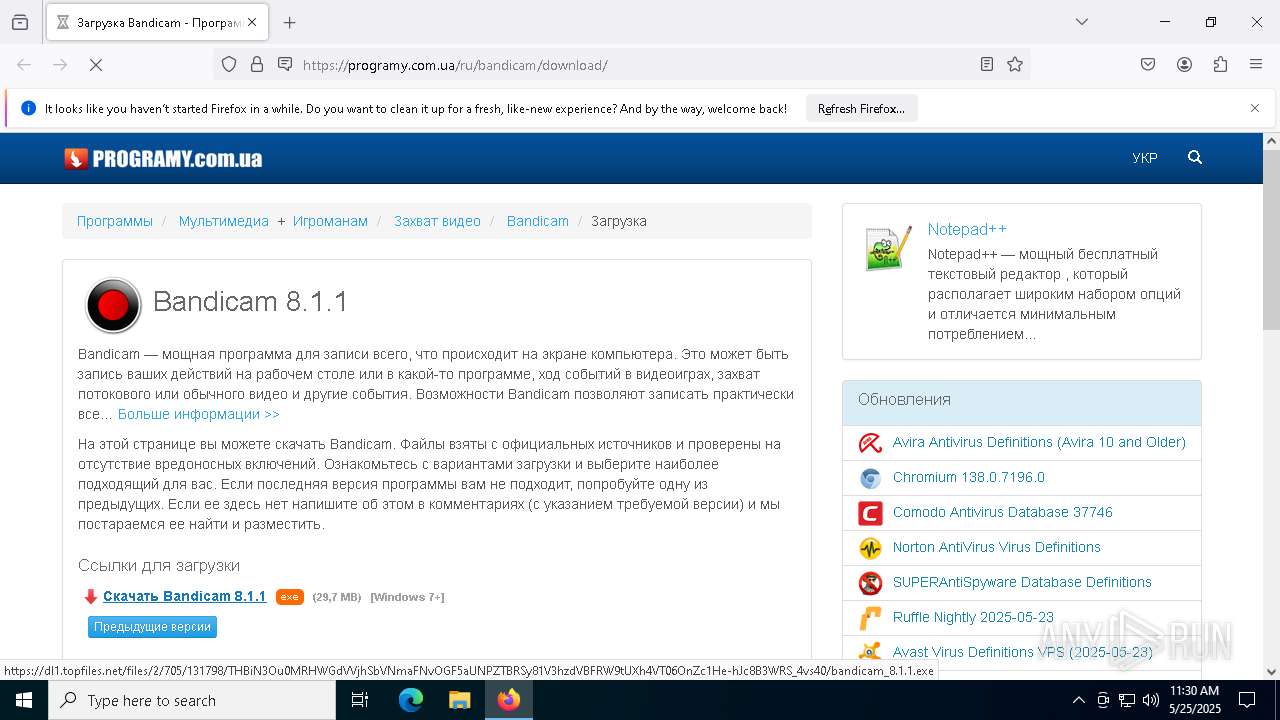This screenshot has width=1280, height=720.
Task: Toggle reader view icon
Action: (987, 65)
